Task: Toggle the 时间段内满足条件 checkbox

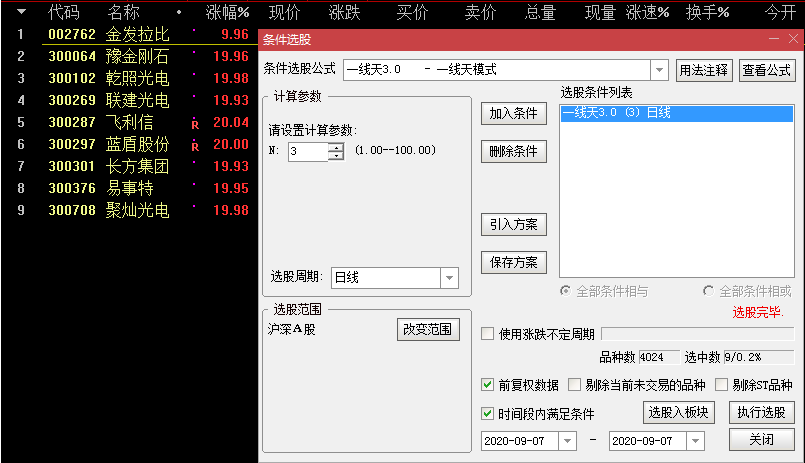Action: pyautogui.click(x=488, y=413)
